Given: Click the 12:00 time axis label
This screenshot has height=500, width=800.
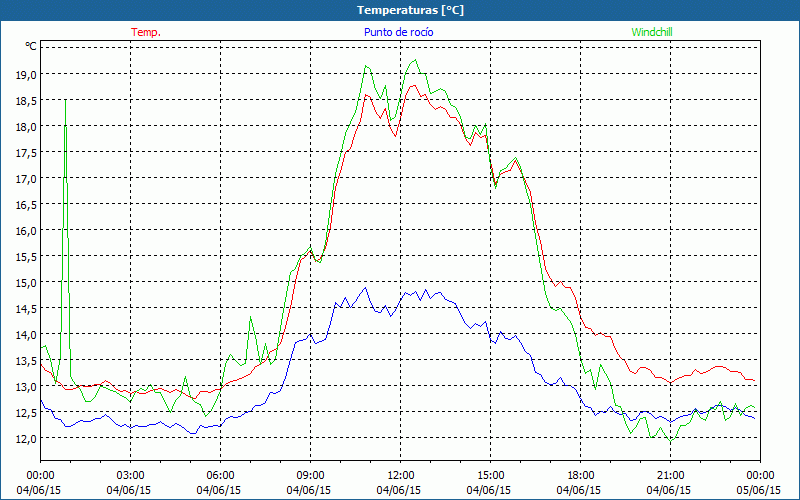Looking at the screenshot, I should 401,476.
